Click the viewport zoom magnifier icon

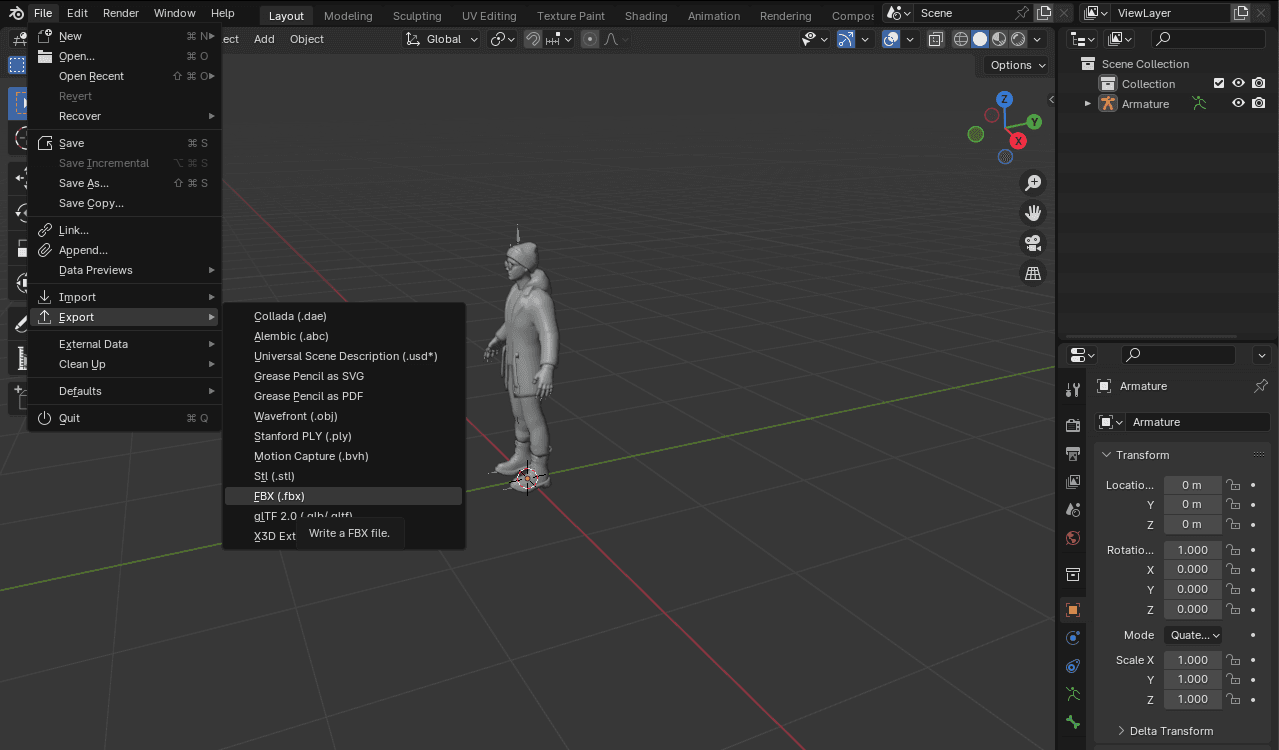tap(1032, 182)
